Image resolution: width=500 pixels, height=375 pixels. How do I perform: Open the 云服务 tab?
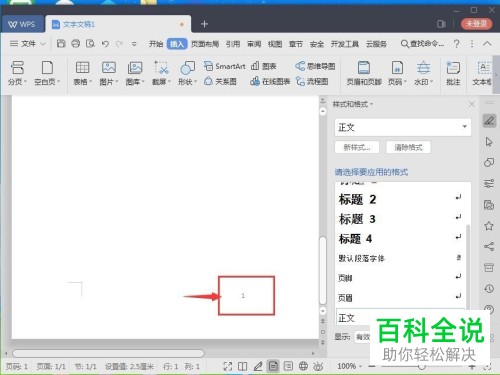click(376, 44)
